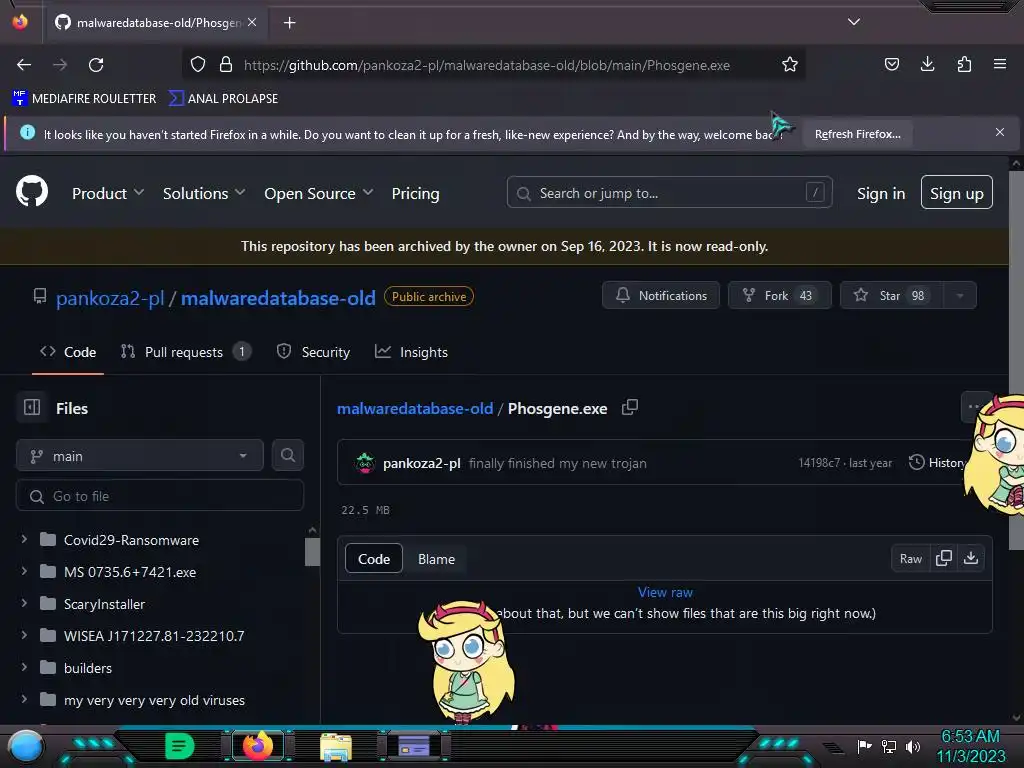Click the volume speaker tray icon
The height and width of the screenshot is (768, 1024).
point(913,746)
